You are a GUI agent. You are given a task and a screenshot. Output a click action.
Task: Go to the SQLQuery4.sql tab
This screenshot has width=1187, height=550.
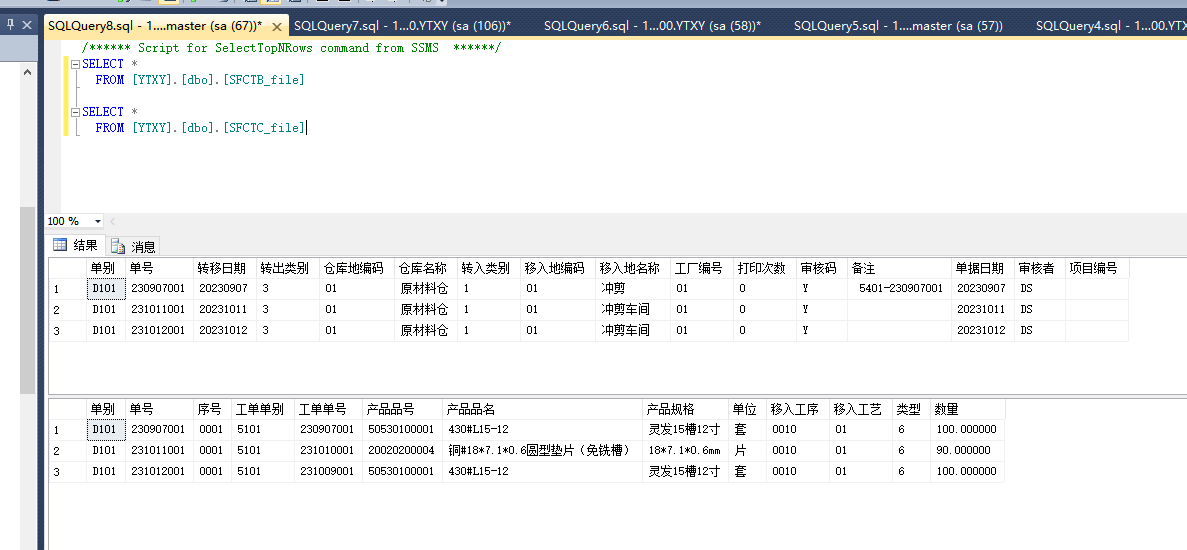click(x=1110, y=26)
